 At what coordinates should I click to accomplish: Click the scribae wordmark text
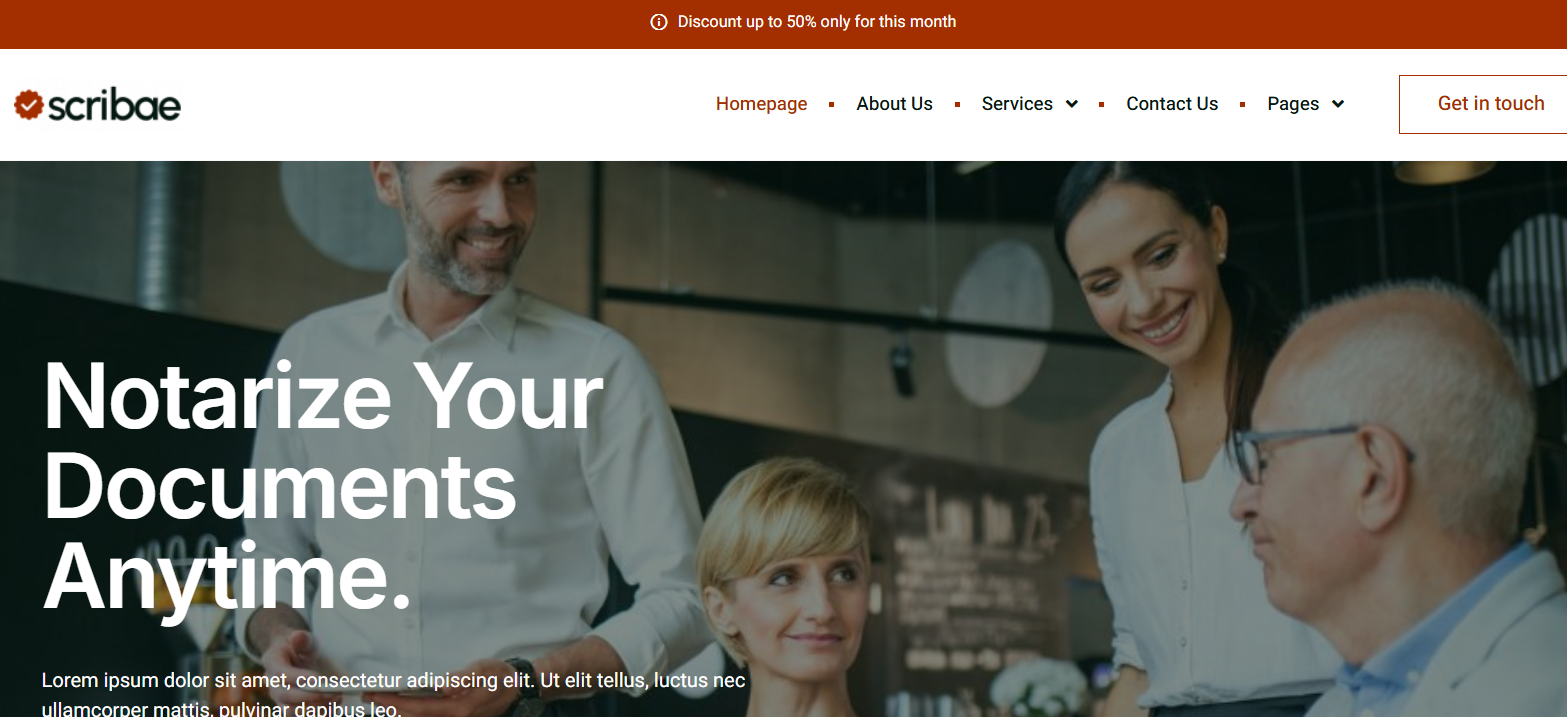114,105
